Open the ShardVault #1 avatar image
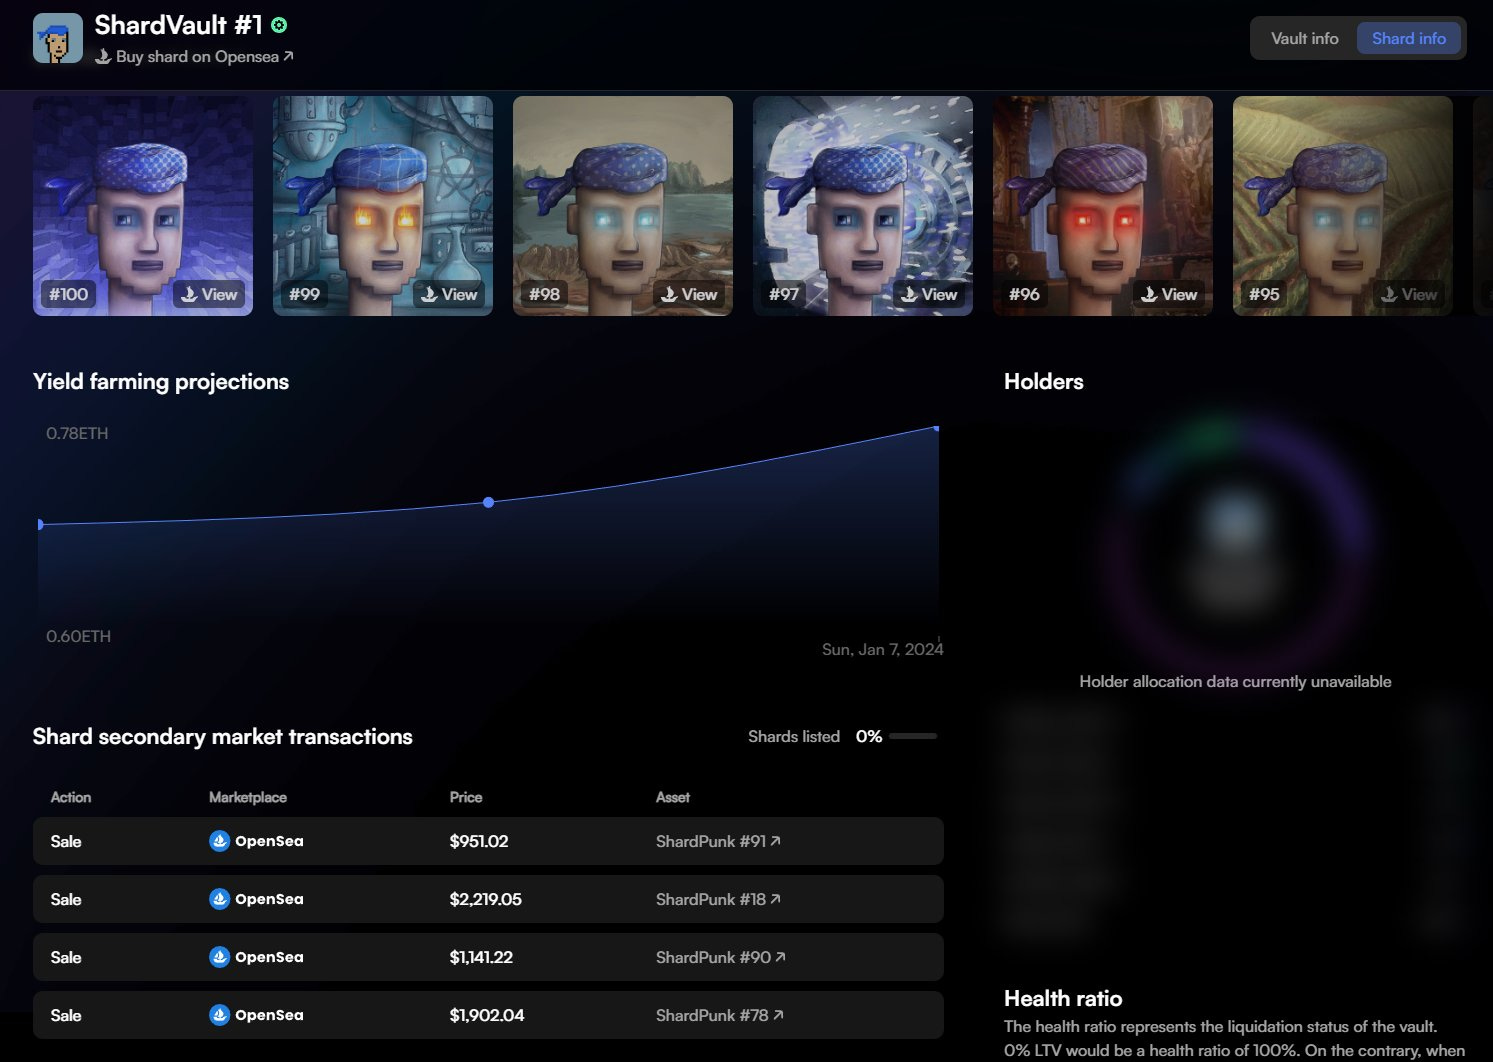The height and width of the screenshot is (1062, 1493). (x=58, y=39)
